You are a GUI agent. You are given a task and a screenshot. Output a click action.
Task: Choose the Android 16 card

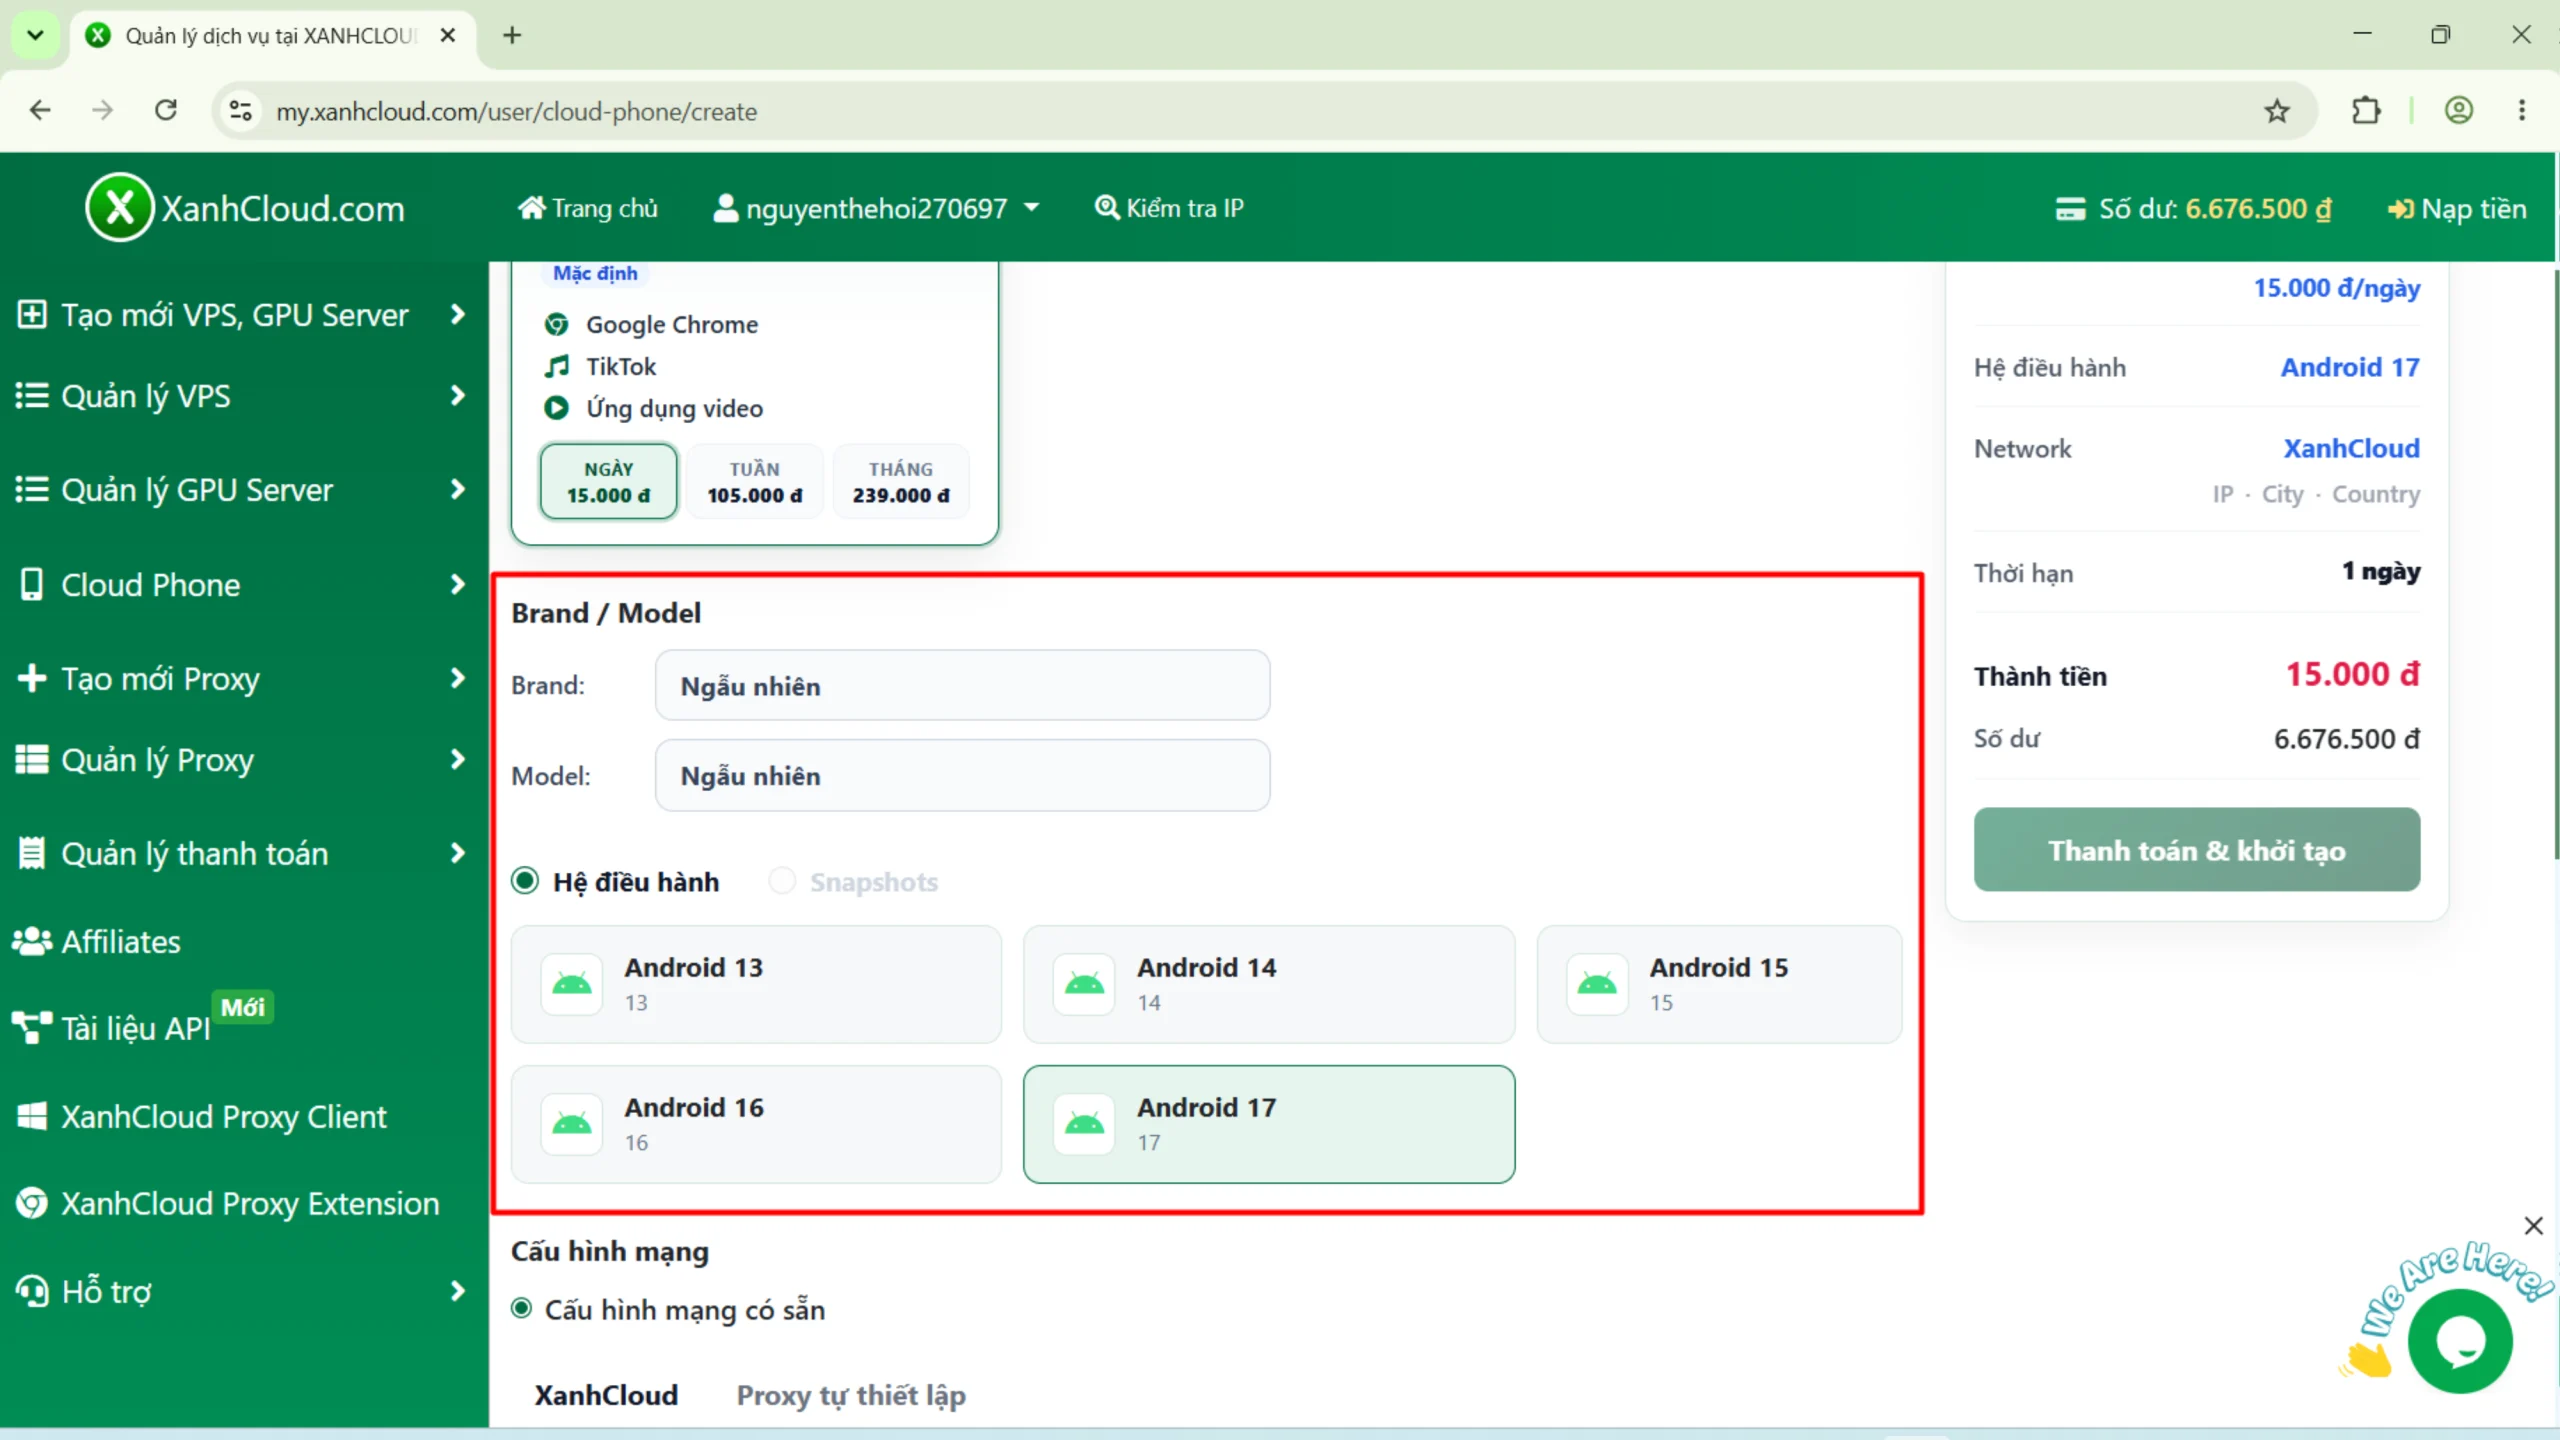(756, 1124)
